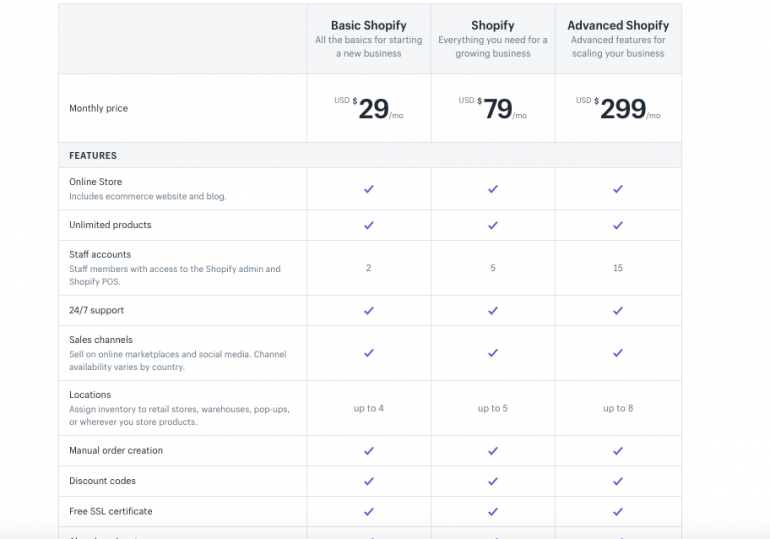
Task: Click the $299 per month price
Action: pyautogui.click(x=620, y=109)
